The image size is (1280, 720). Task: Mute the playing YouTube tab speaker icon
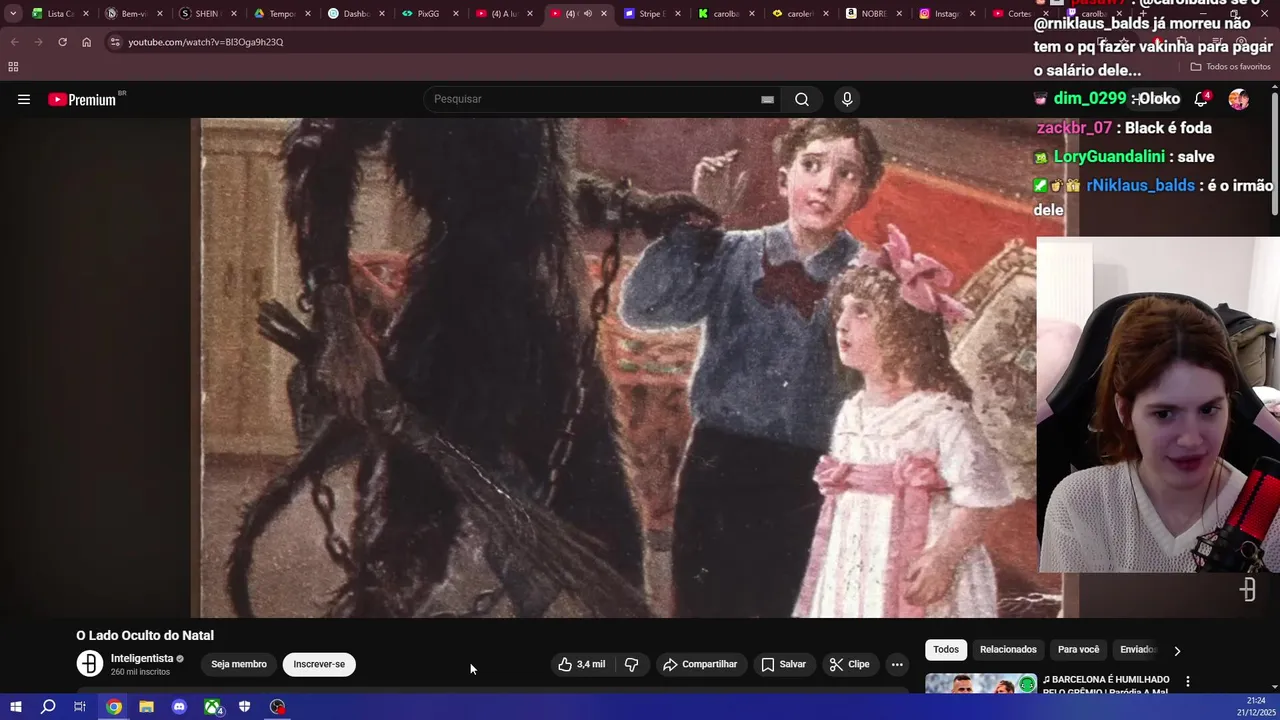(588, 14)
